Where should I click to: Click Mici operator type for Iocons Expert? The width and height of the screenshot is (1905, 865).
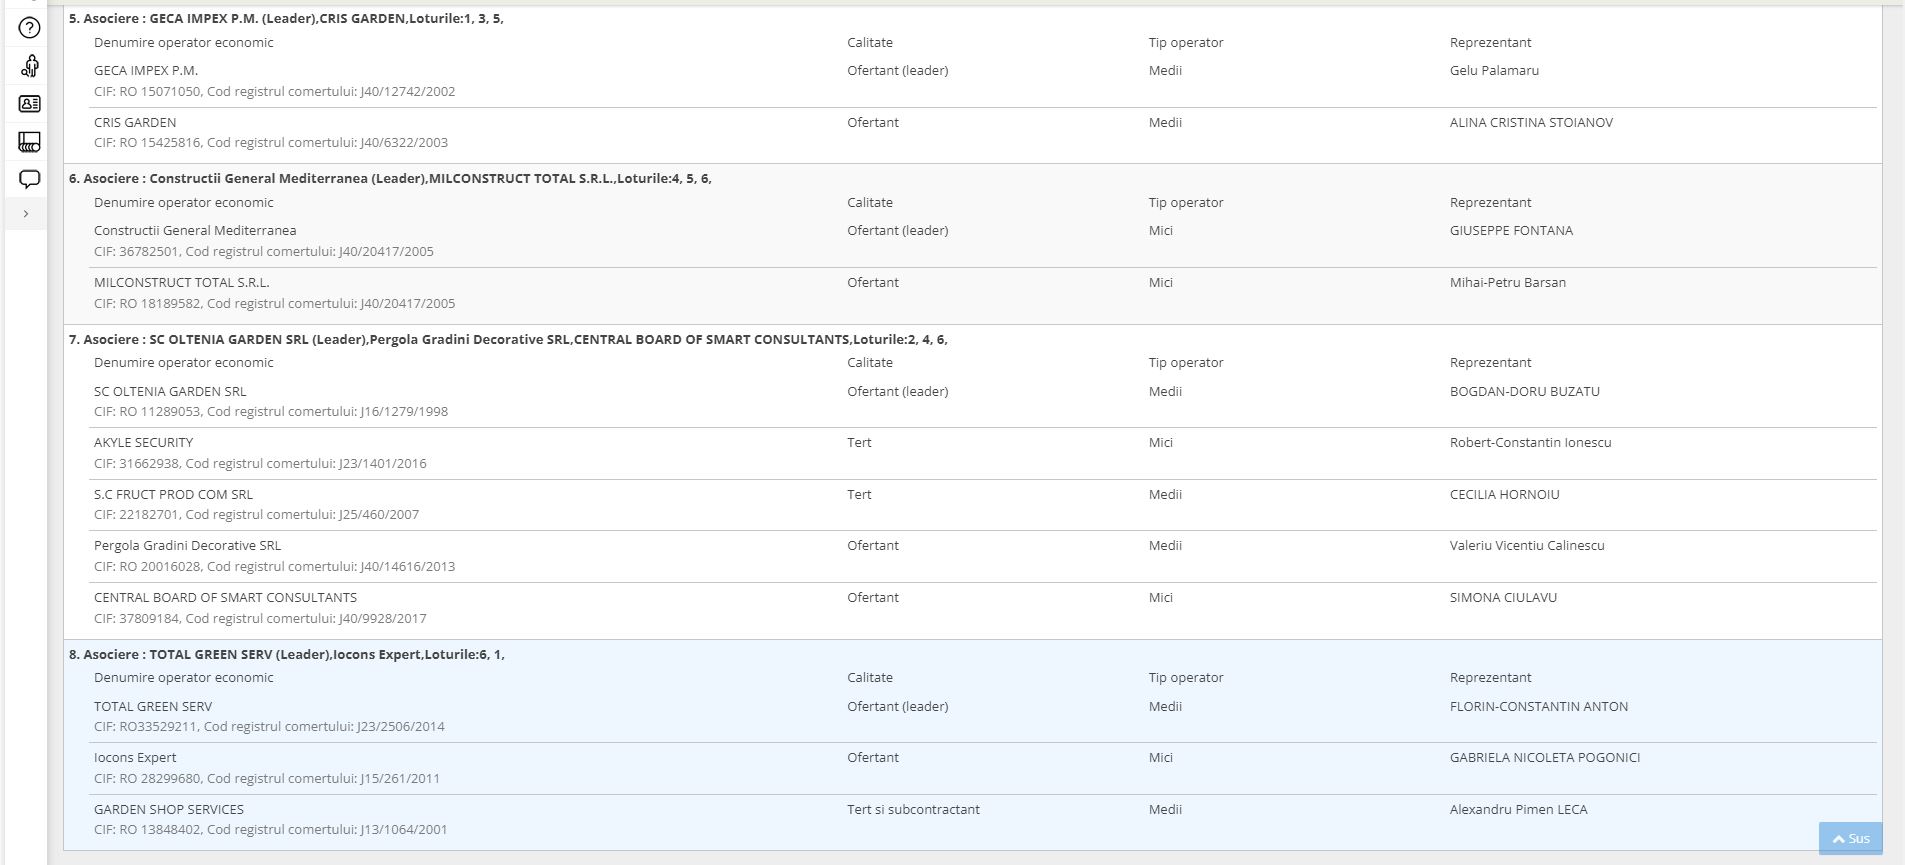pyautogui.click(x=1160, y=757)
